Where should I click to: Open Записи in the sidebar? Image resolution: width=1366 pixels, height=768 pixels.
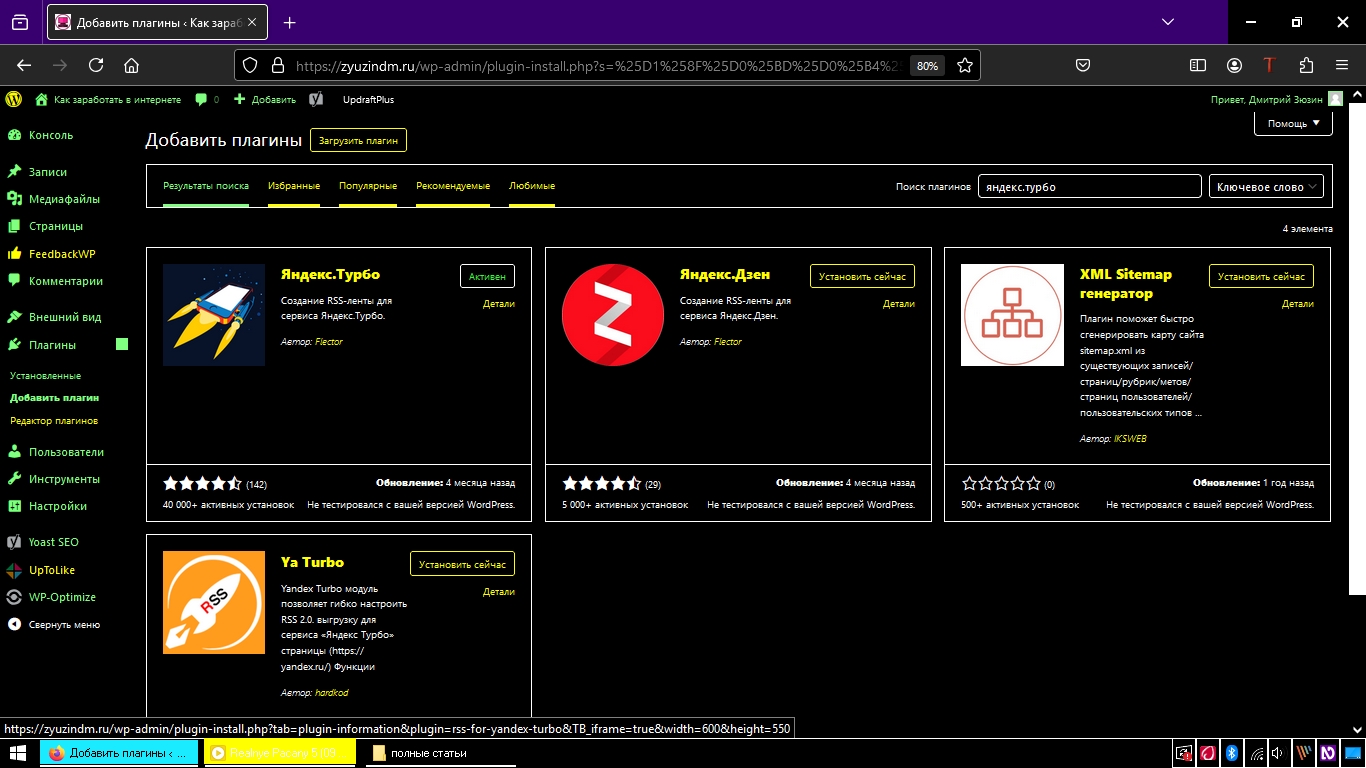47,172
